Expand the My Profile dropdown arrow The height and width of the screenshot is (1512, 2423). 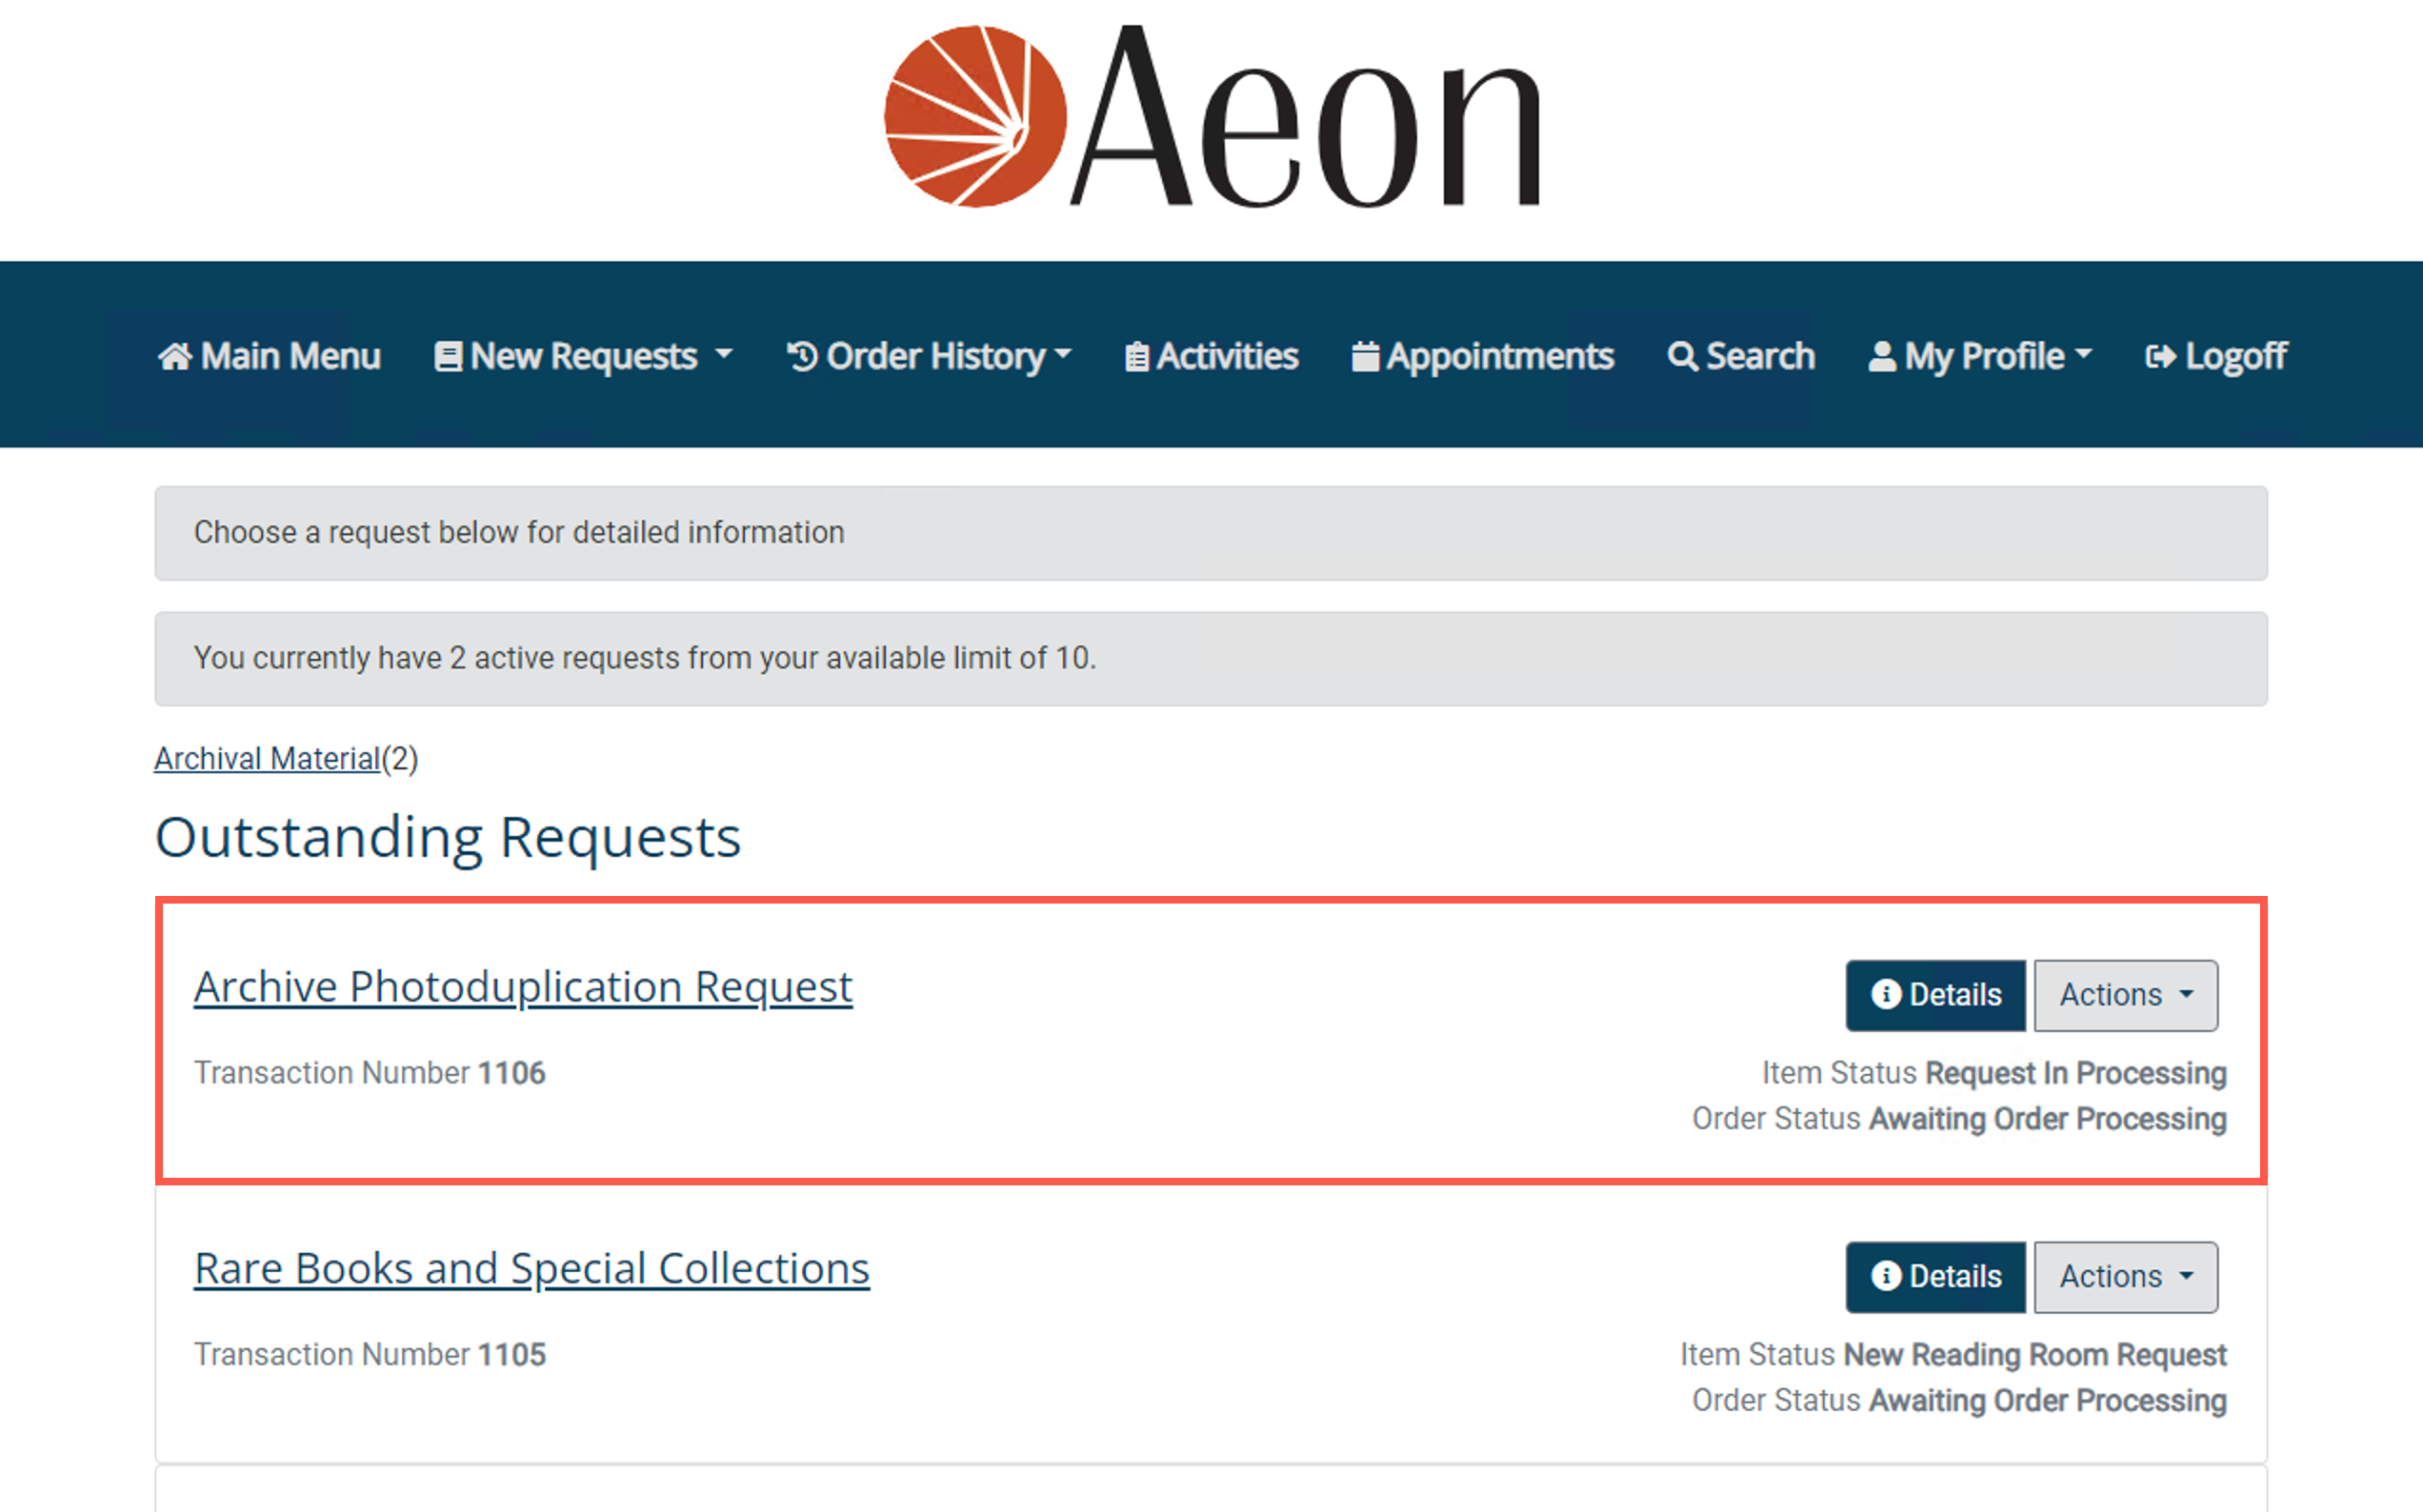pyautogui.click(x=2084, y=354)
